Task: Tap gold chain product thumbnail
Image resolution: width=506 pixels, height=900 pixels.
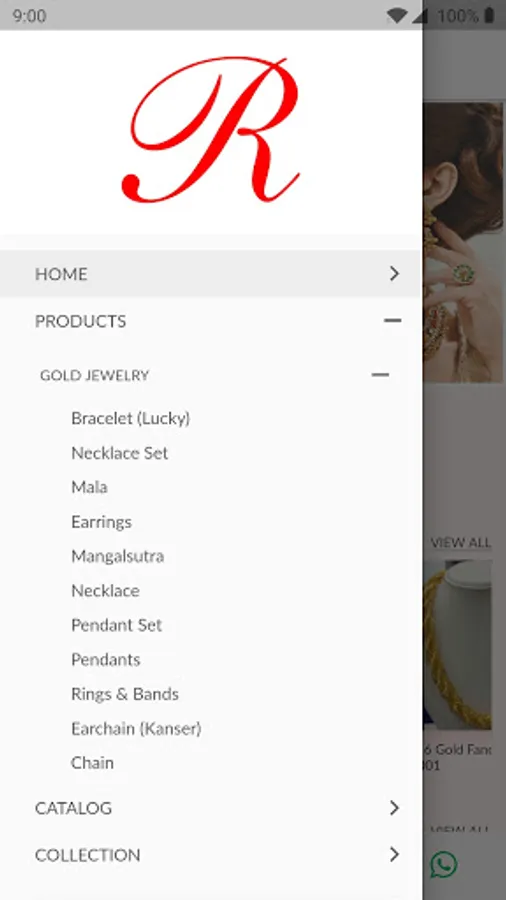Action: click(x=457, y=645)
